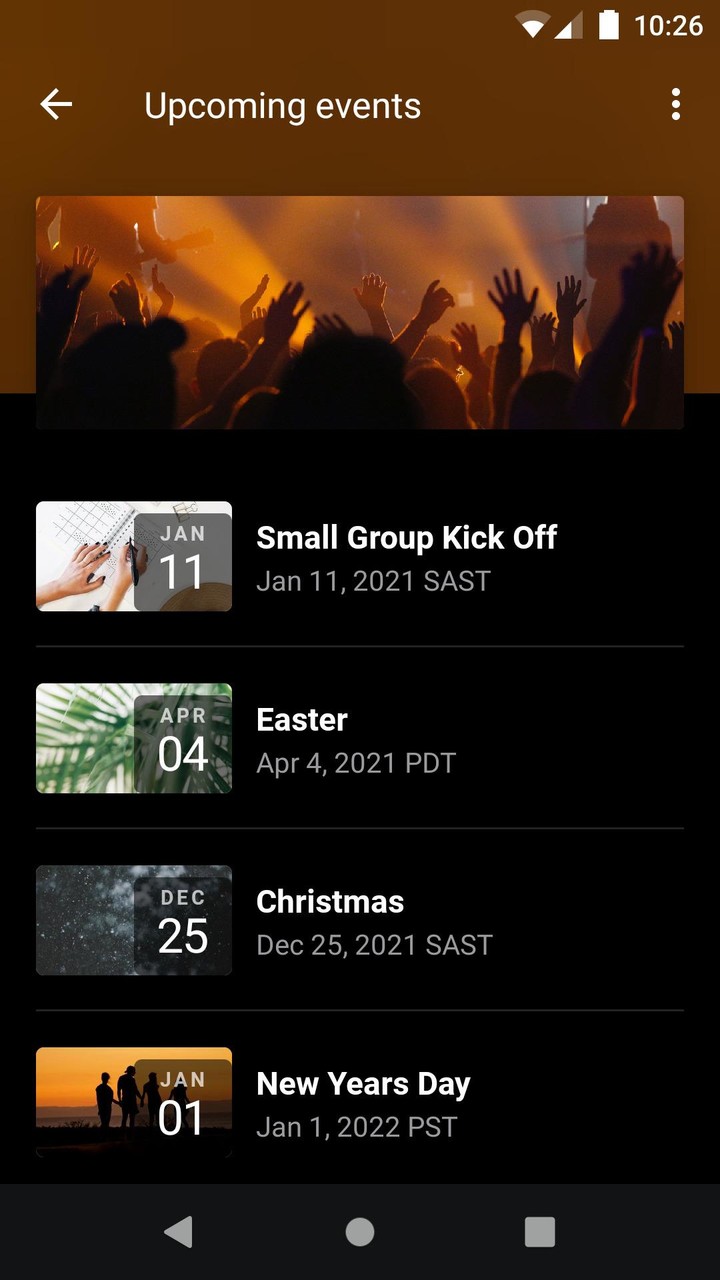Tap the New Years Day sunset thumbnail
Screen dimensions: 720x1280
tap(134, 1102)
